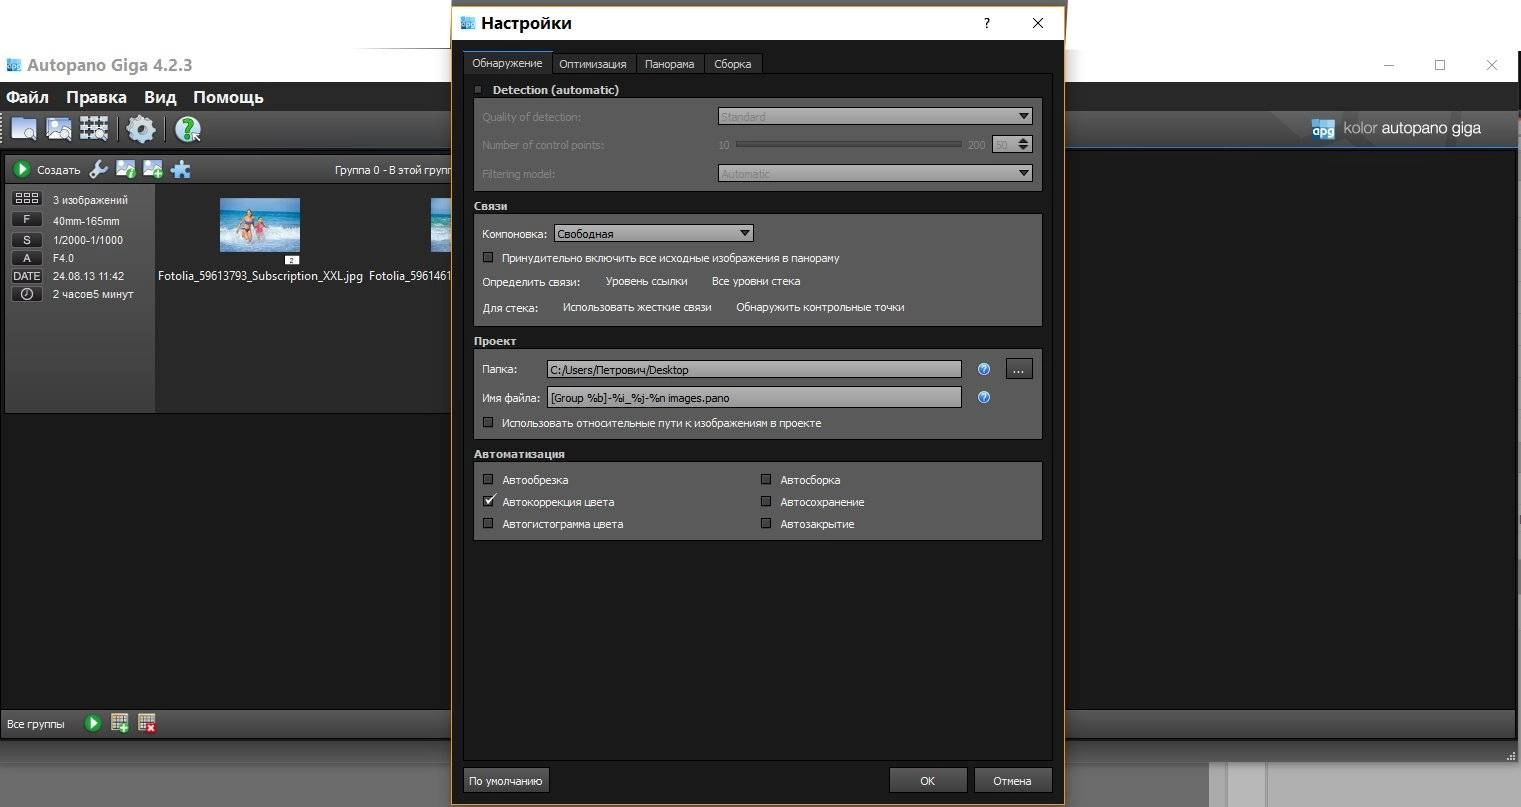The height and width of the screenshot is (807, 1521).
Task: Click the dialog title bar question mark button
Action: [x=987, y=23]
